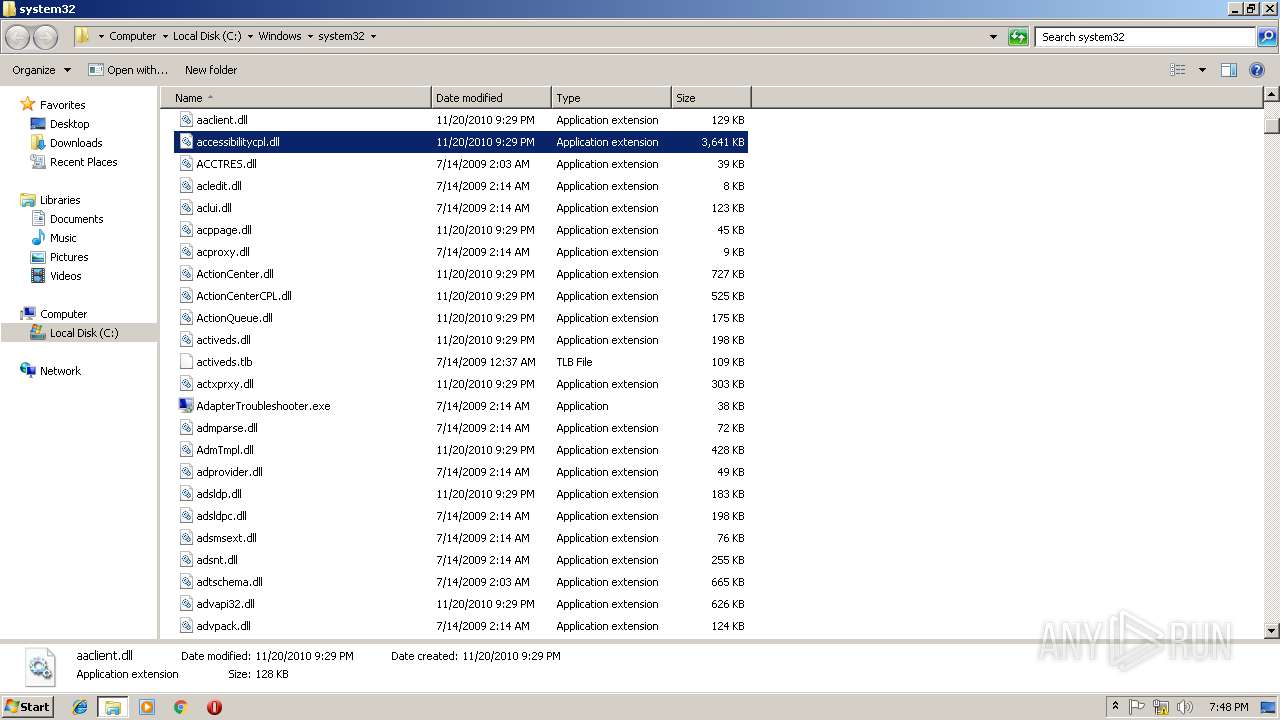Screen dimensions: 1280x720
Task: Click the scrollbar up arrow
Action: click(1272, 95)
